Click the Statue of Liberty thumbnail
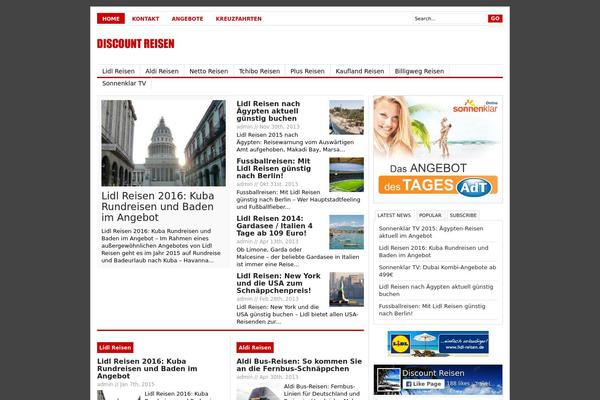This screenshot has width=600, height=400. [x=346, y=289]
